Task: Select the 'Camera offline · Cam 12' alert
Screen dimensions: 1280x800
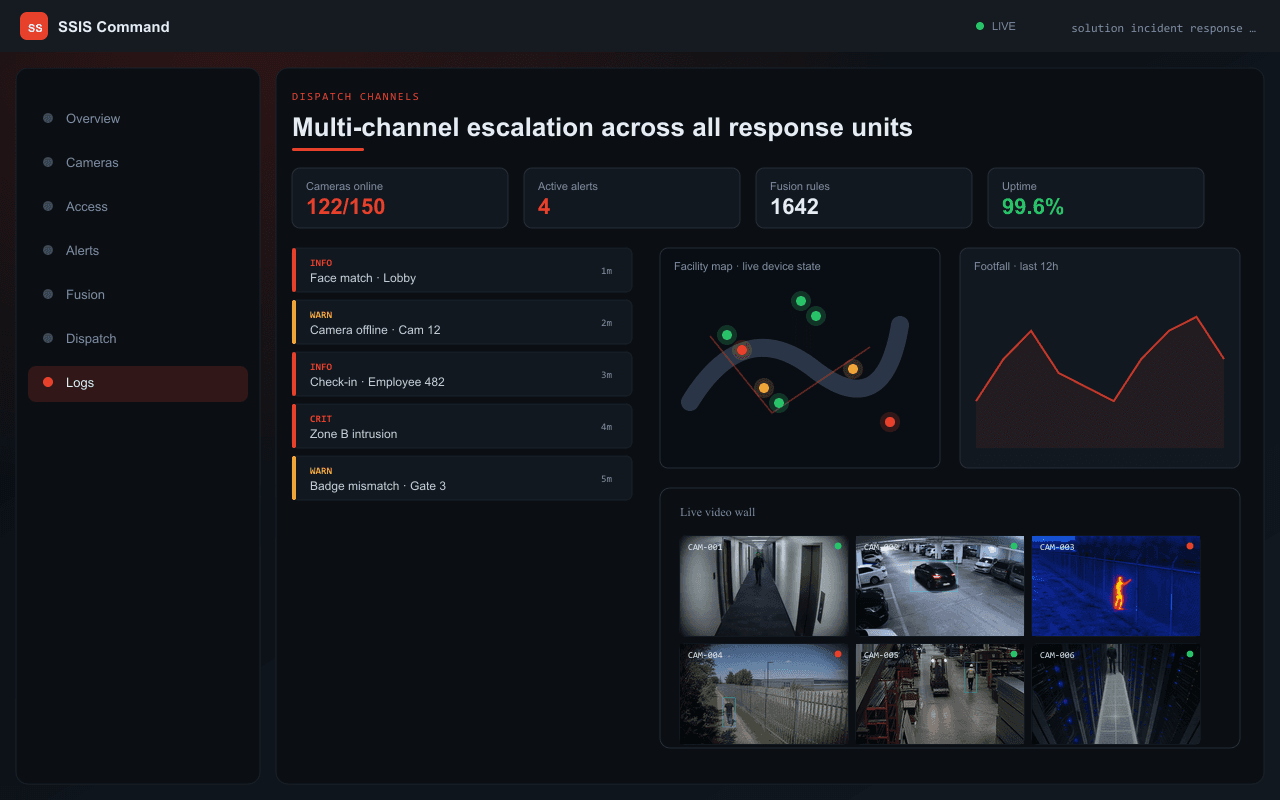Action: click(x=462, y=322)
